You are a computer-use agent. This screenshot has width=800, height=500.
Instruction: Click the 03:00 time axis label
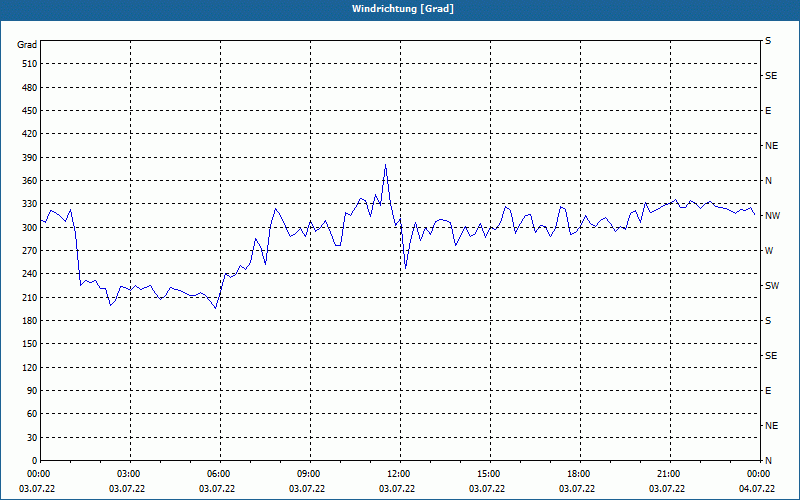130,474
